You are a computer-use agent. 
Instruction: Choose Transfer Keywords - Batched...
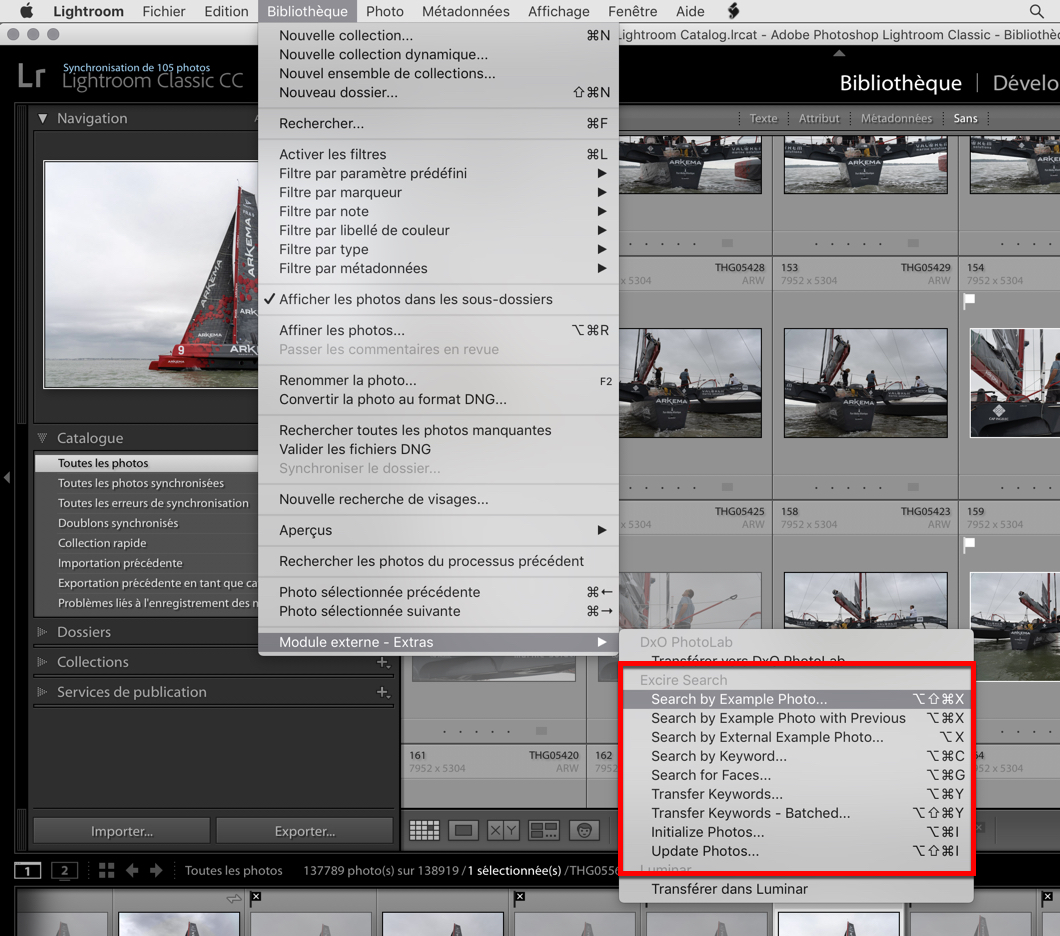click(796, 813)
